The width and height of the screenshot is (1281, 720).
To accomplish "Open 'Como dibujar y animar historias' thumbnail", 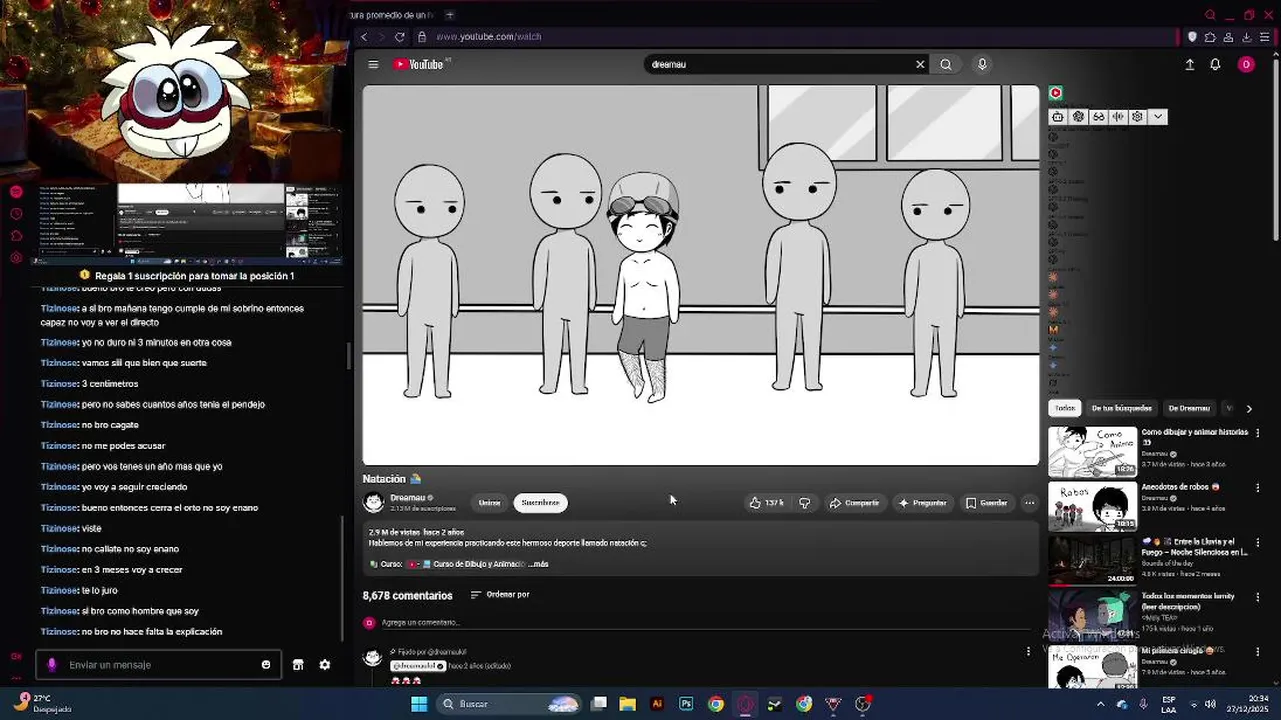I will coord(1092,451).
